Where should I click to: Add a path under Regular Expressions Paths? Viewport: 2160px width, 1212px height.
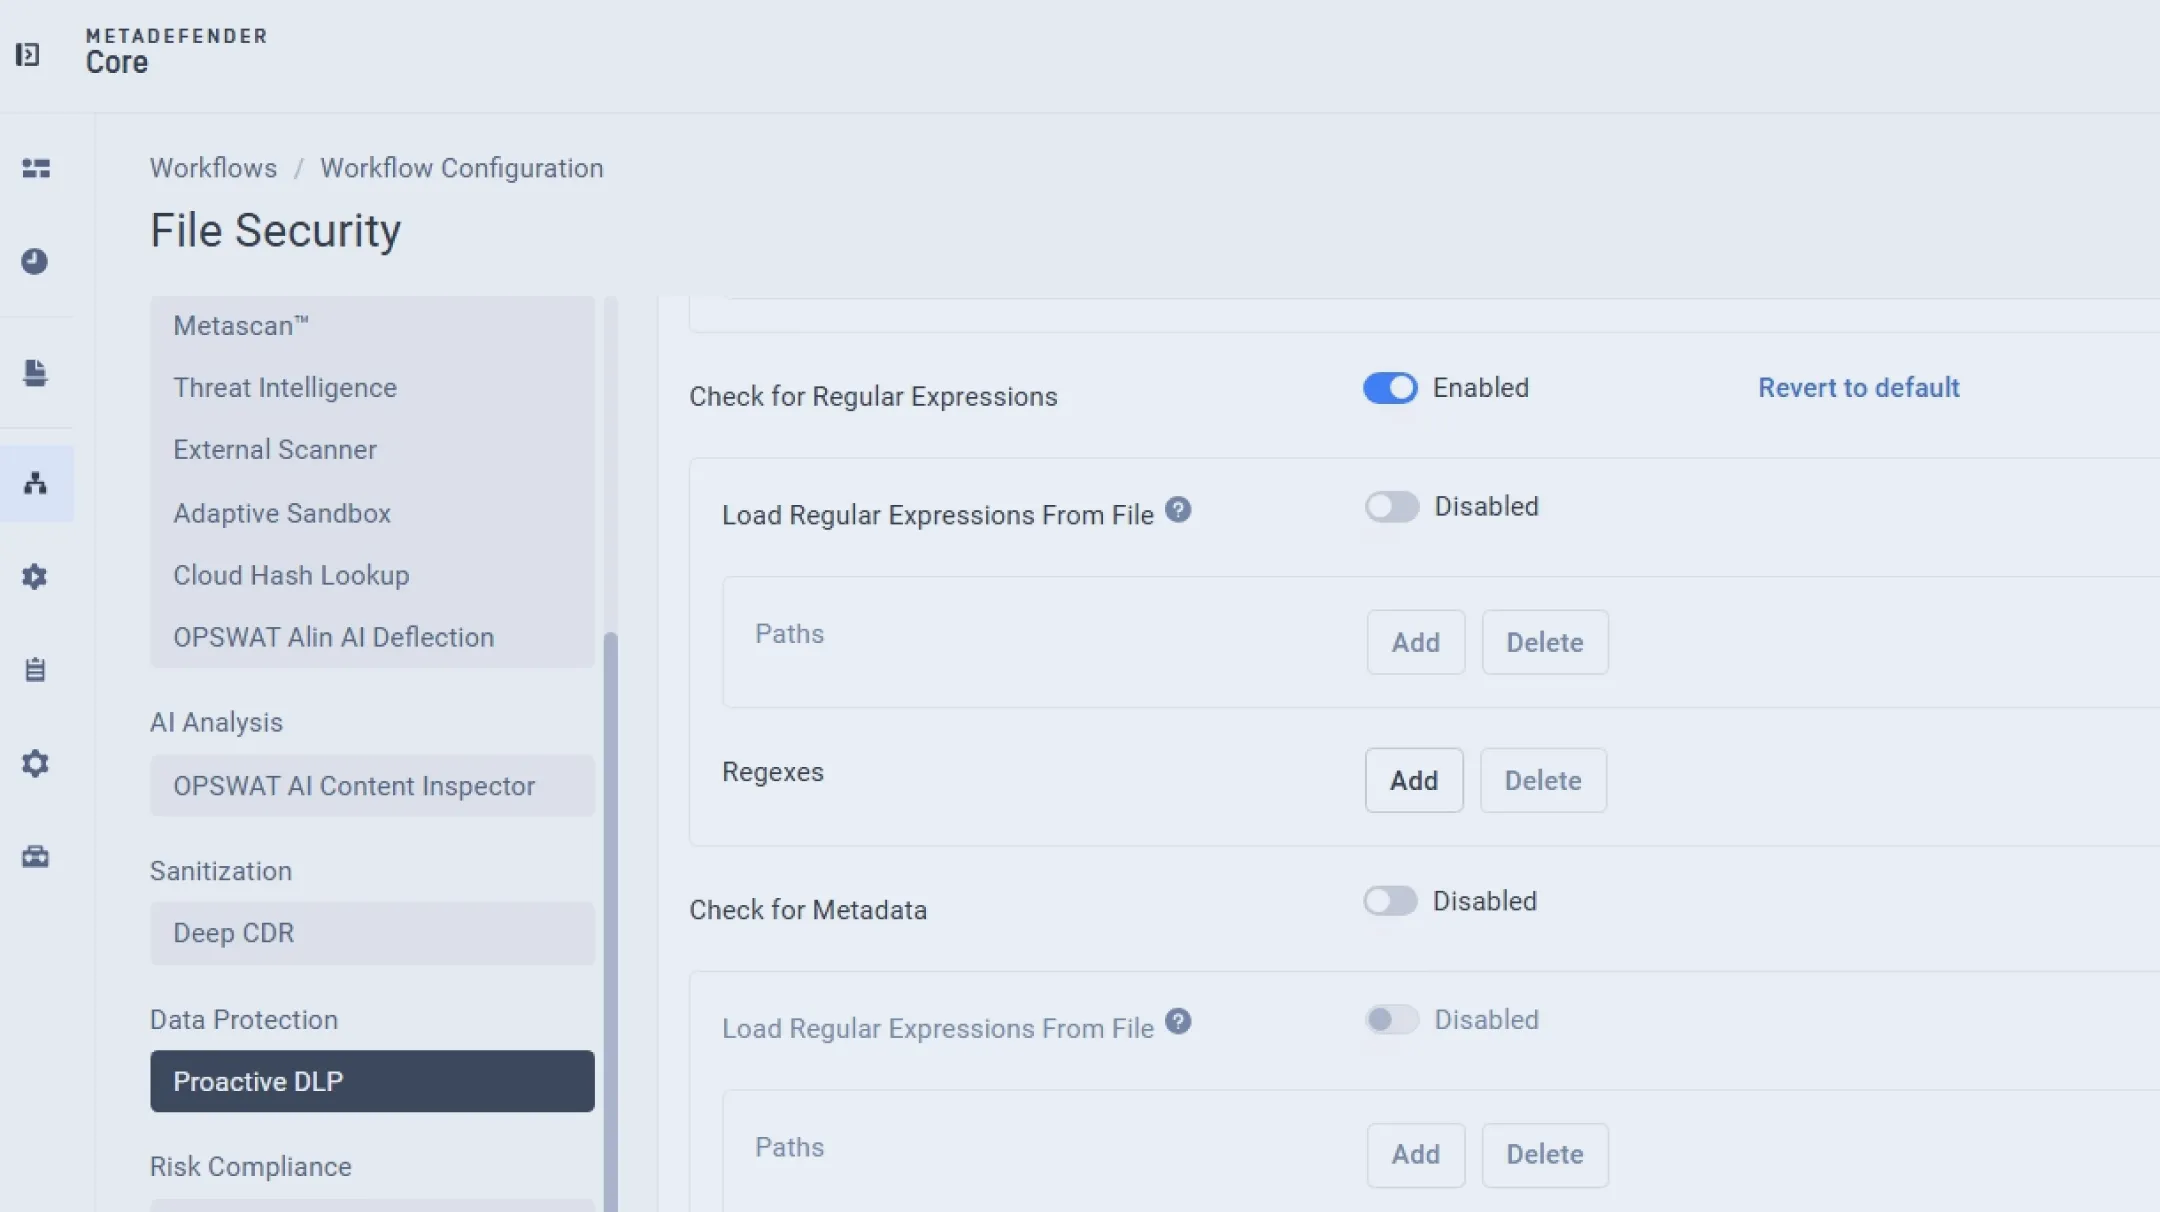(x=1416, y=642)
